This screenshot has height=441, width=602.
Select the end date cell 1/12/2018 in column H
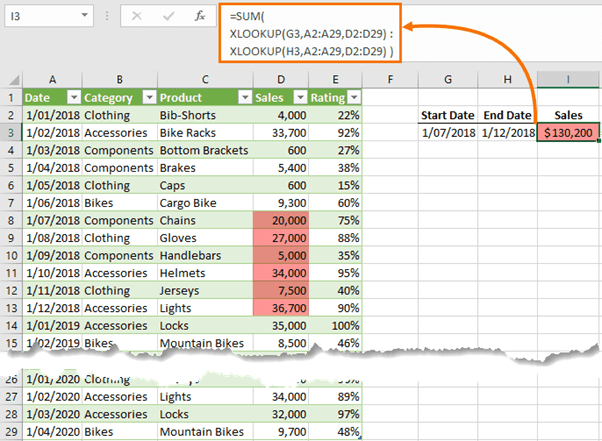pyautogui.click(x=507, y=133)
